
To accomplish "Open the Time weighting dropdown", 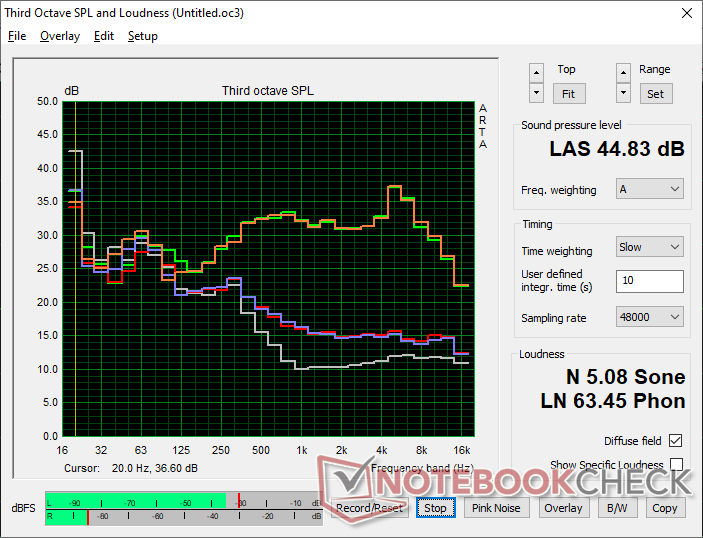I will [650, 247].
